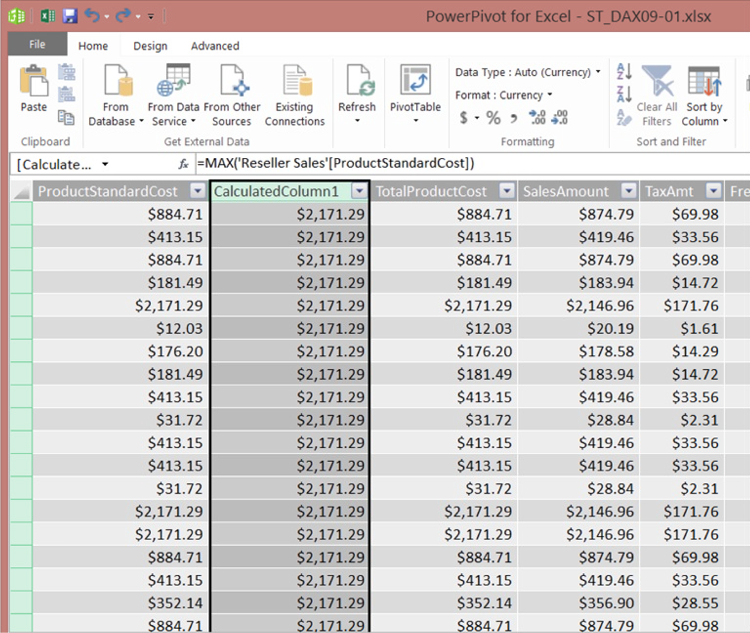The height and width of the screenshot is (633, 750).
Task: Expand the Data Type dropdown
Action: coord(598,72)
